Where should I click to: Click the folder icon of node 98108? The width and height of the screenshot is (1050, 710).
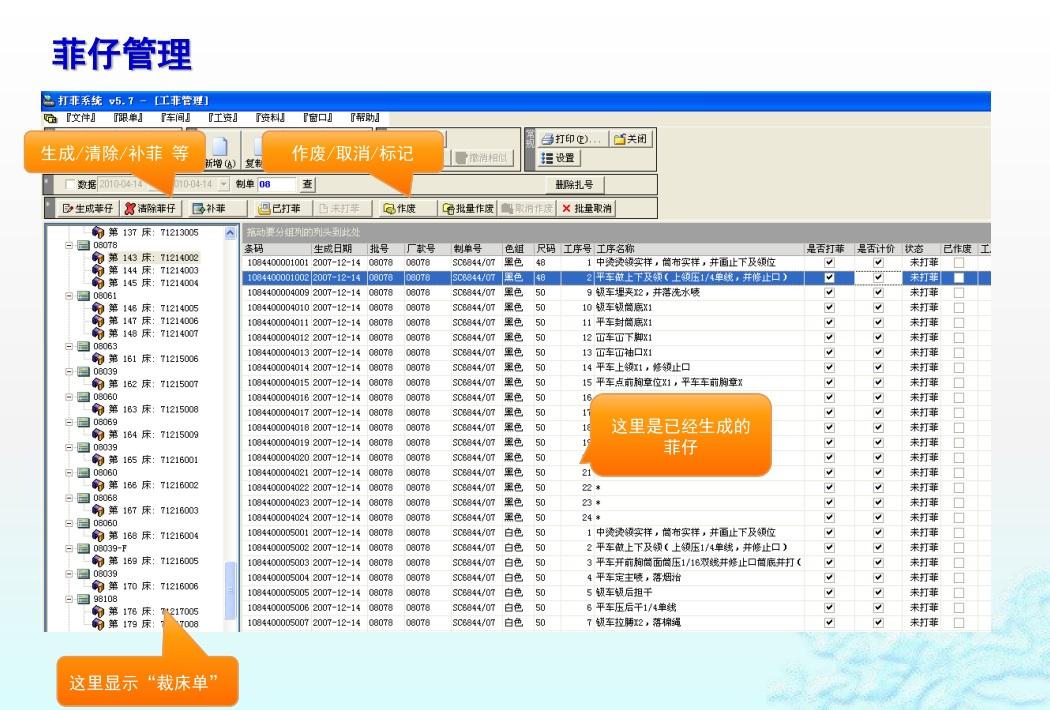[84, 599]
